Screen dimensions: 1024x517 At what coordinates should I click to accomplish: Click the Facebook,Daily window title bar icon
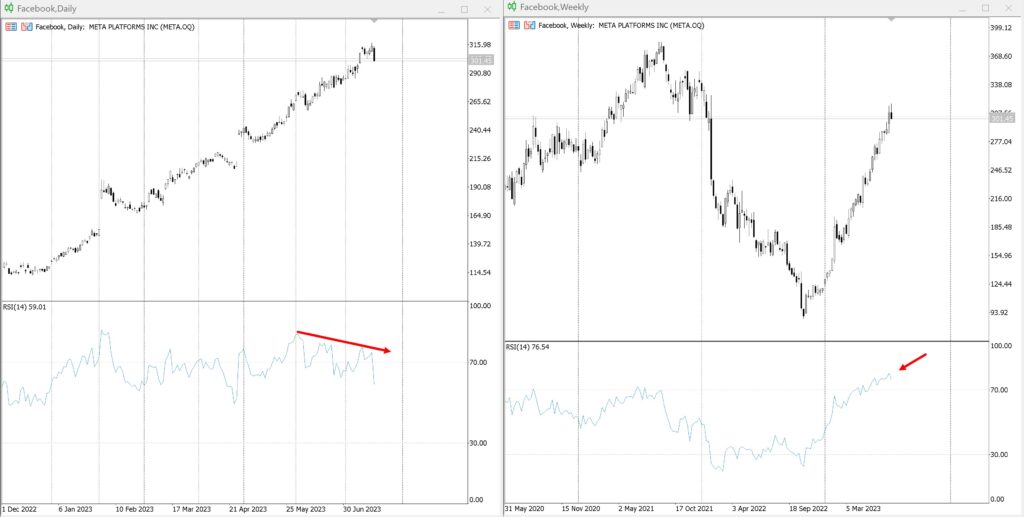point(8,8)
